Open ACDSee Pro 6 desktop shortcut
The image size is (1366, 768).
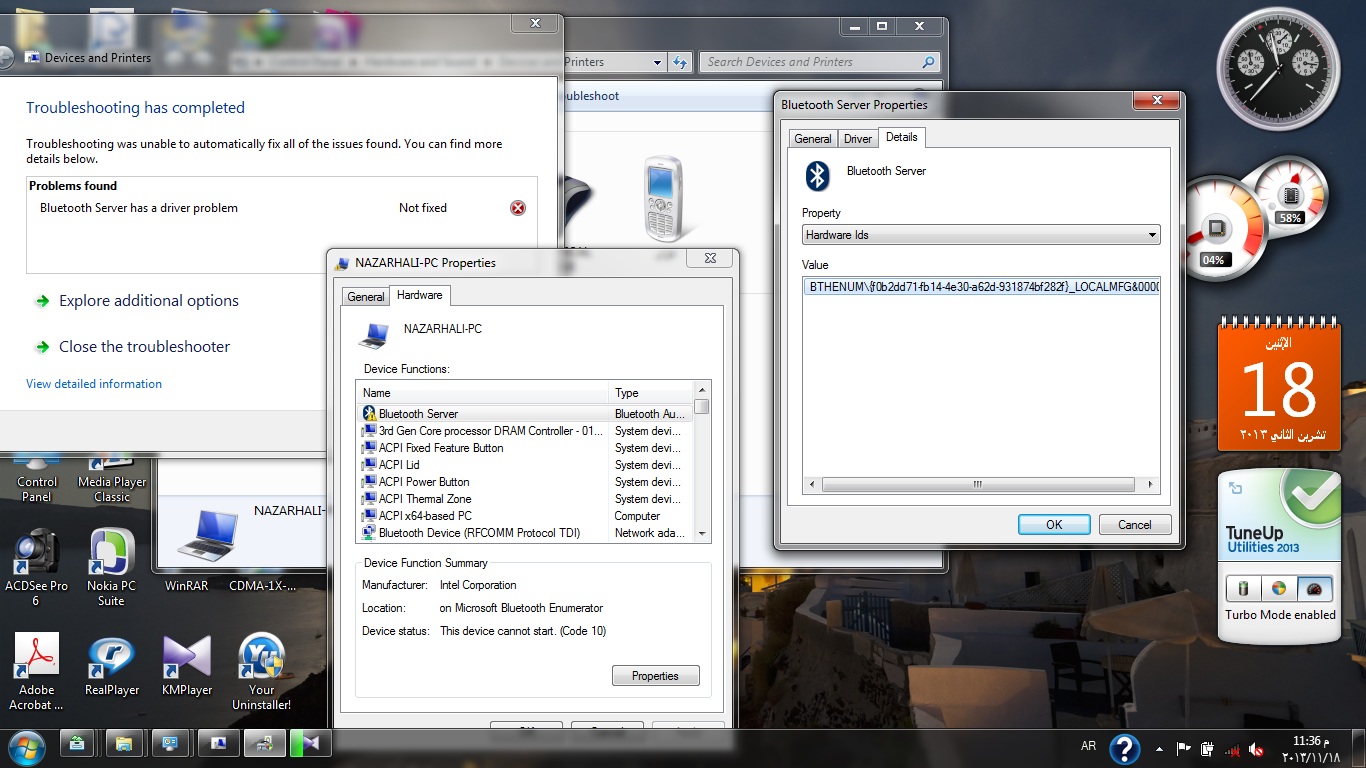36,568
